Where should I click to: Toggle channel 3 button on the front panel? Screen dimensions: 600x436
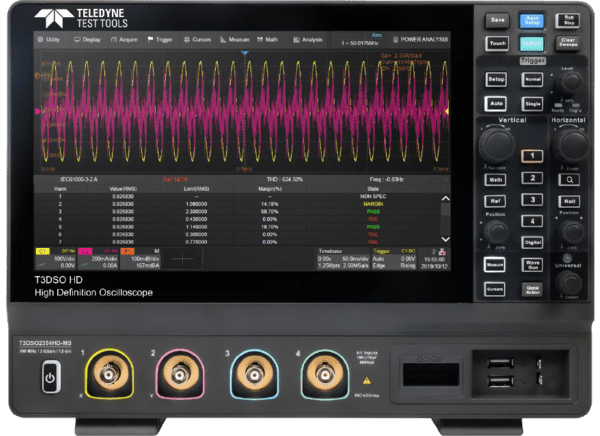click(532, 200)
